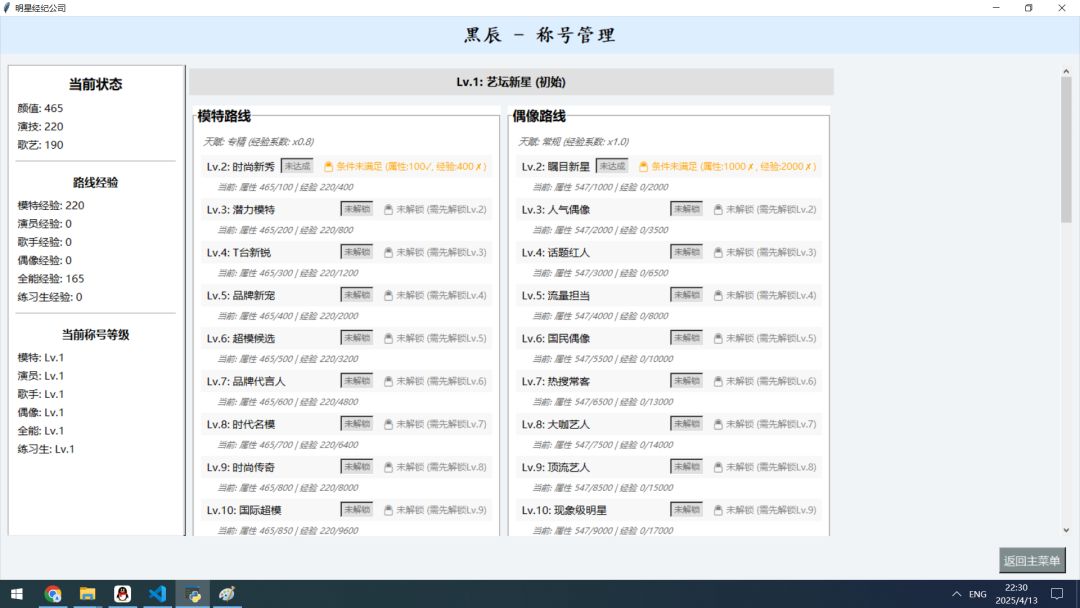The width and height of the screenshot is (1080, 608).
Task: Click 天赋: 专精 (经验系数: x0.8) label
Action: coord(258,142)
